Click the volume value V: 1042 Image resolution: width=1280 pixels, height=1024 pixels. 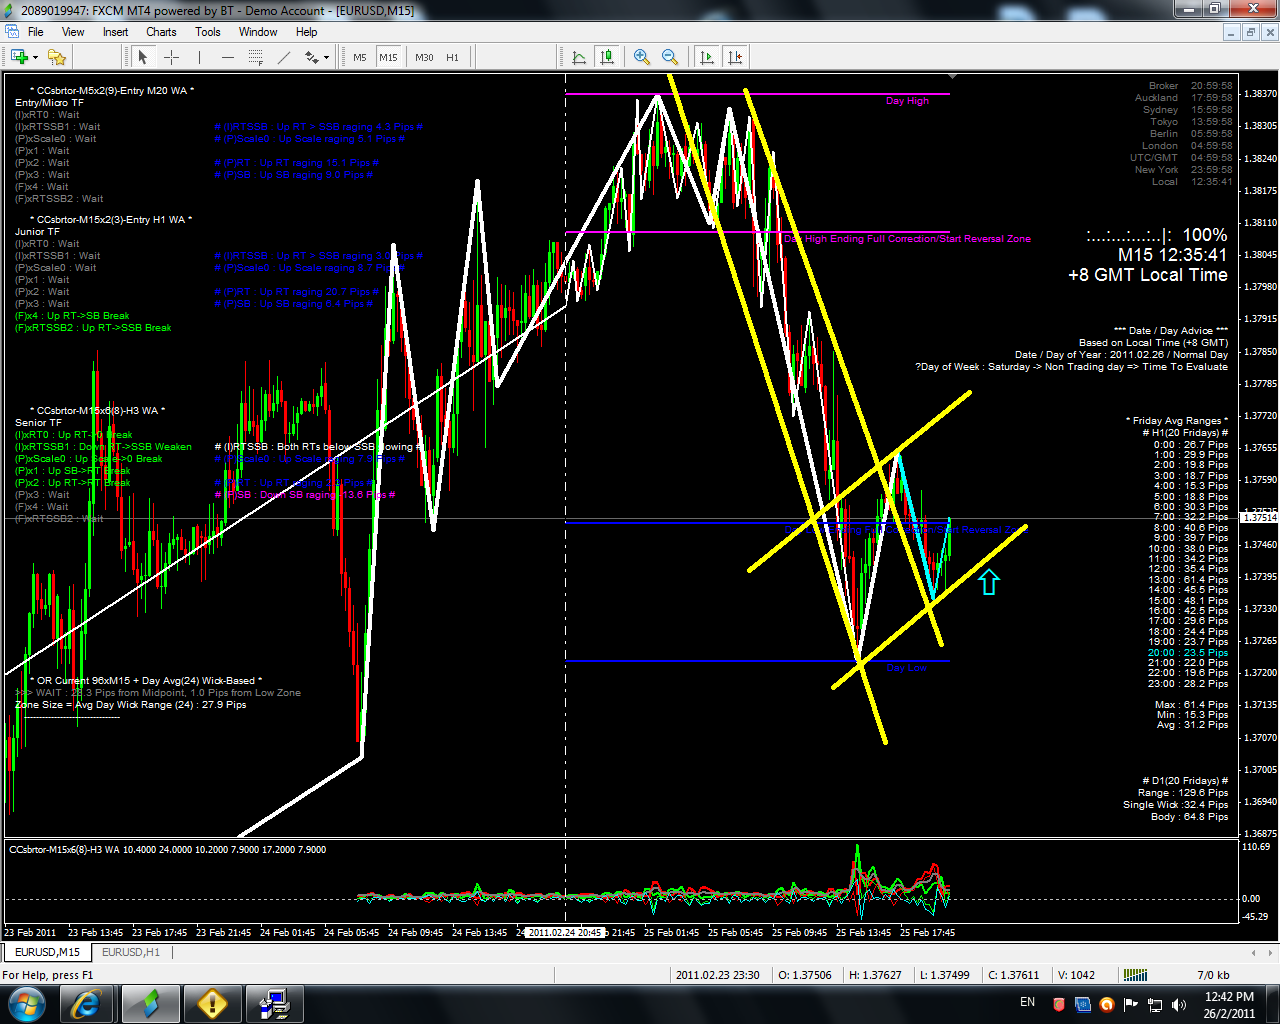pyautogui.click(x=1076, y=975)
